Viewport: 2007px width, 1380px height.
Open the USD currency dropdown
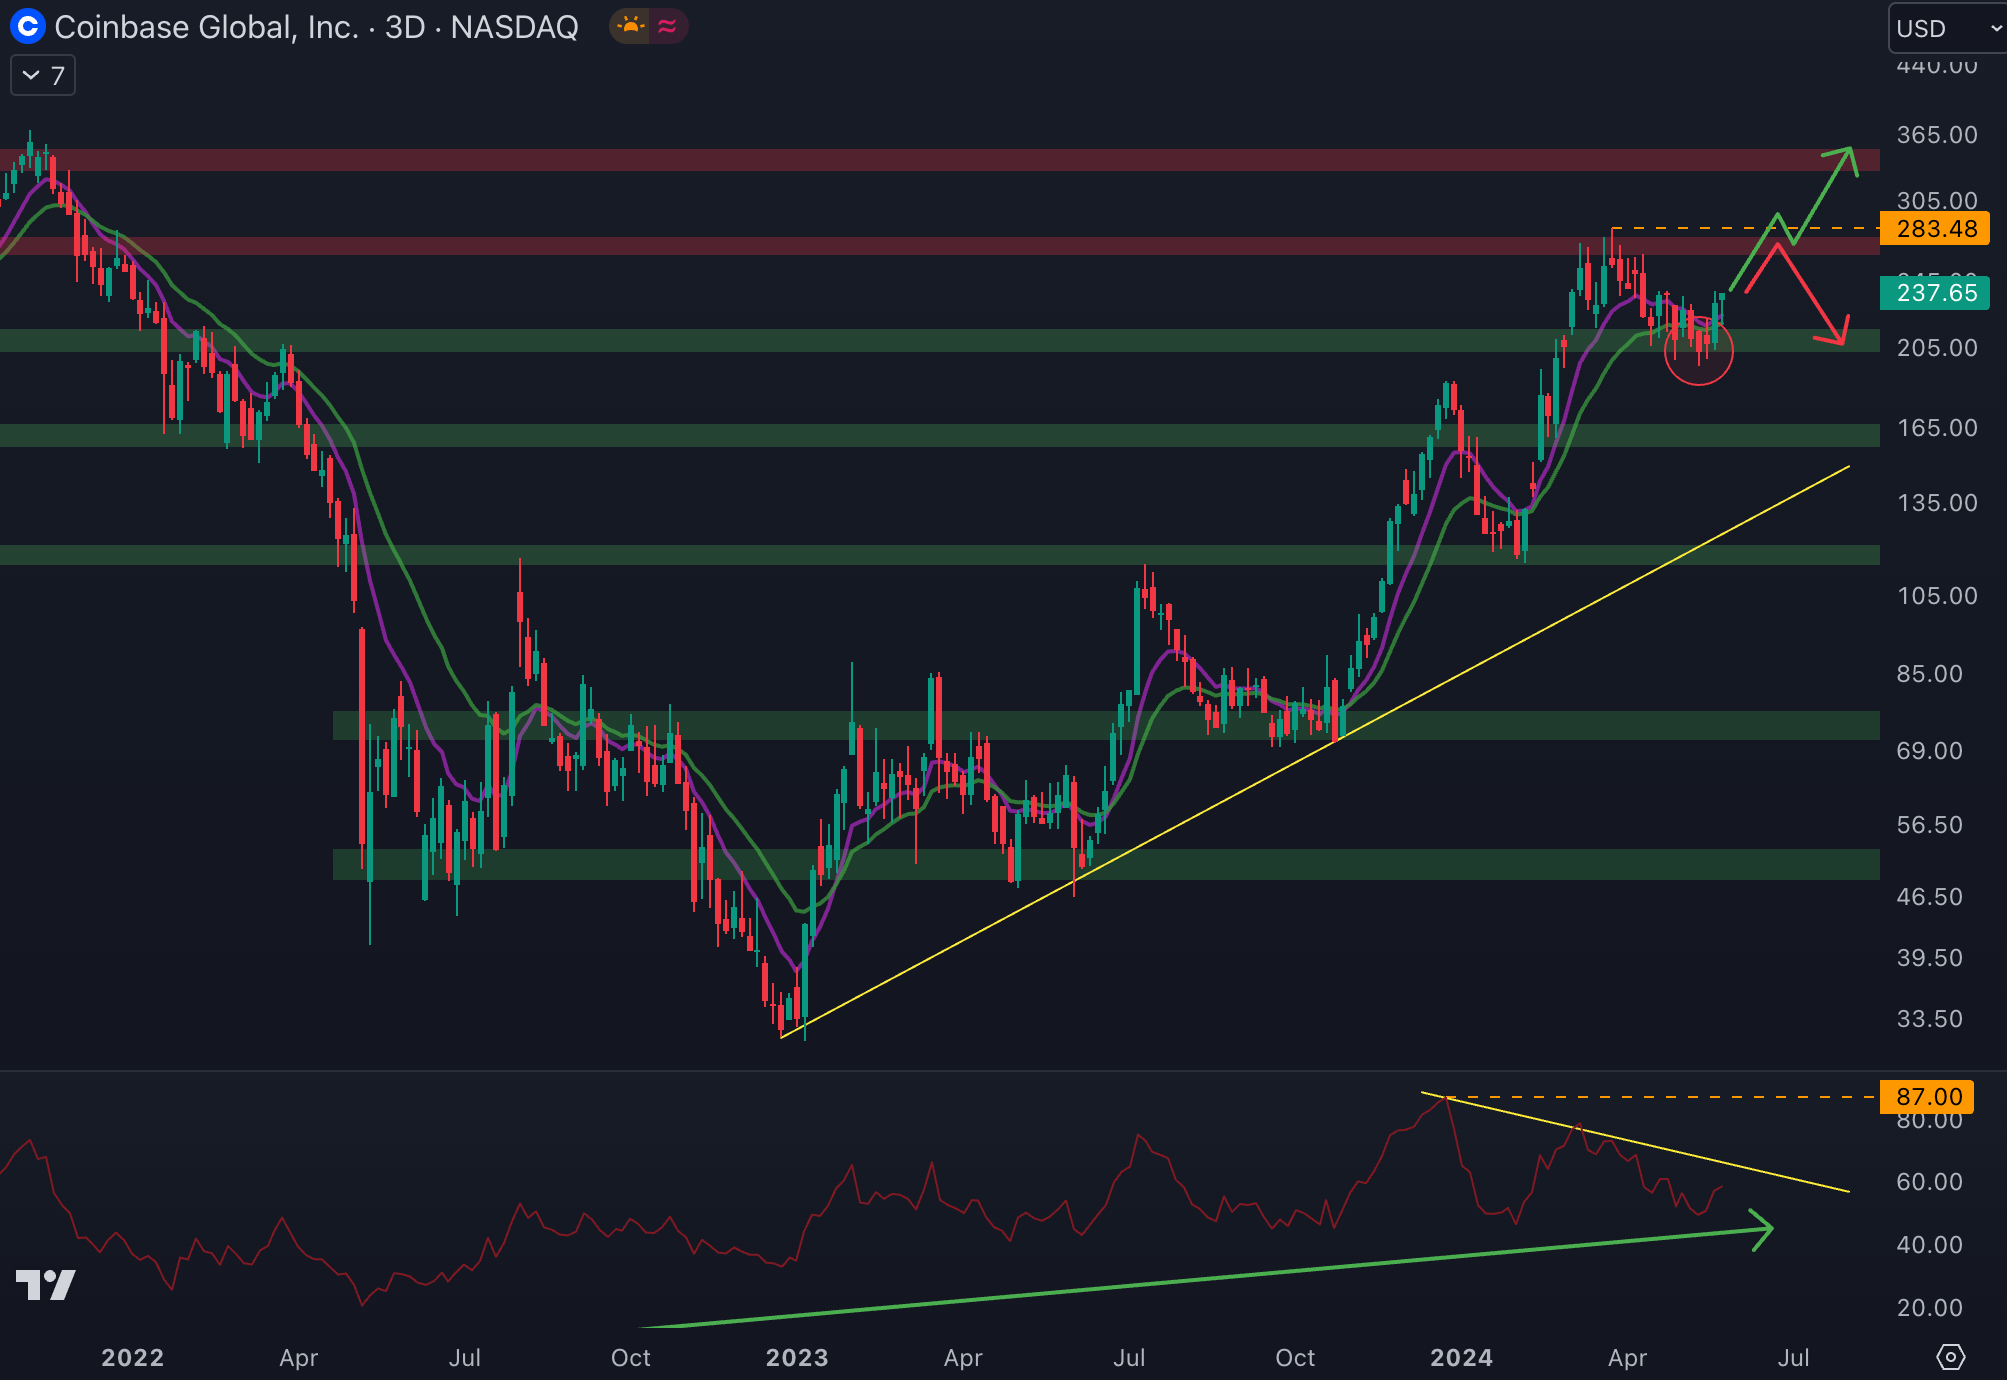pos(1946,28)
